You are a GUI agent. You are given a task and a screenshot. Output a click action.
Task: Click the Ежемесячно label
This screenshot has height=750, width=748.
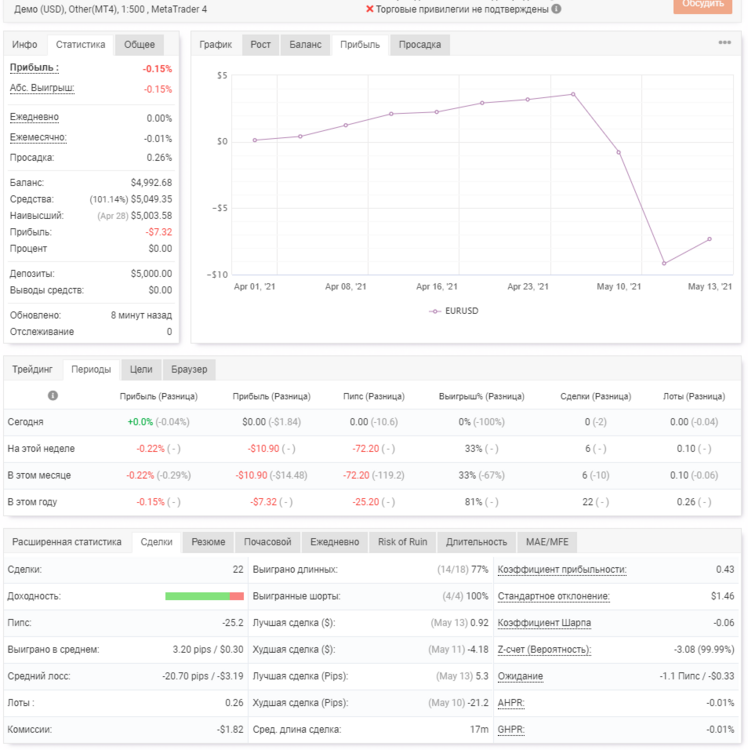click(x=38, y=138)
